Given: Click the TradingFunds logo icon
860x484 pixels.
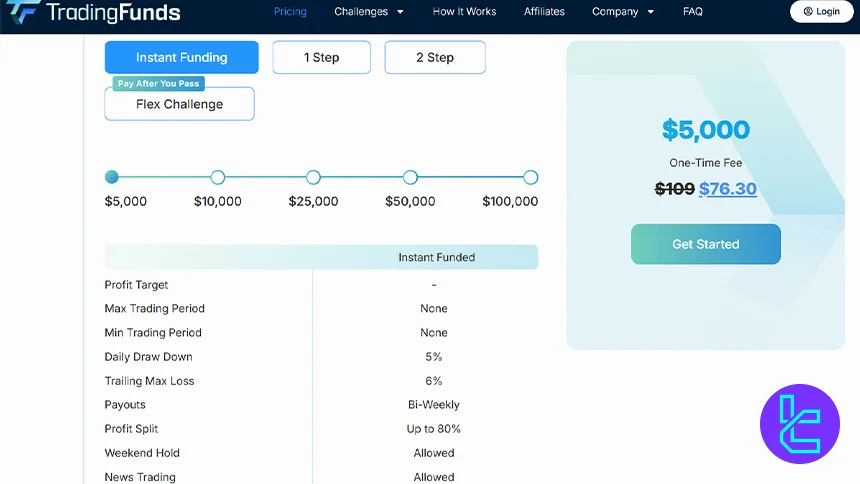Looking at the screenshot, I should (23, 12).
